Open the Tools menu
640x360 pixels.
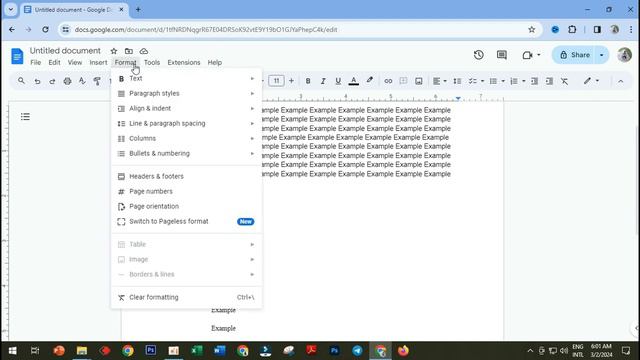152,62
